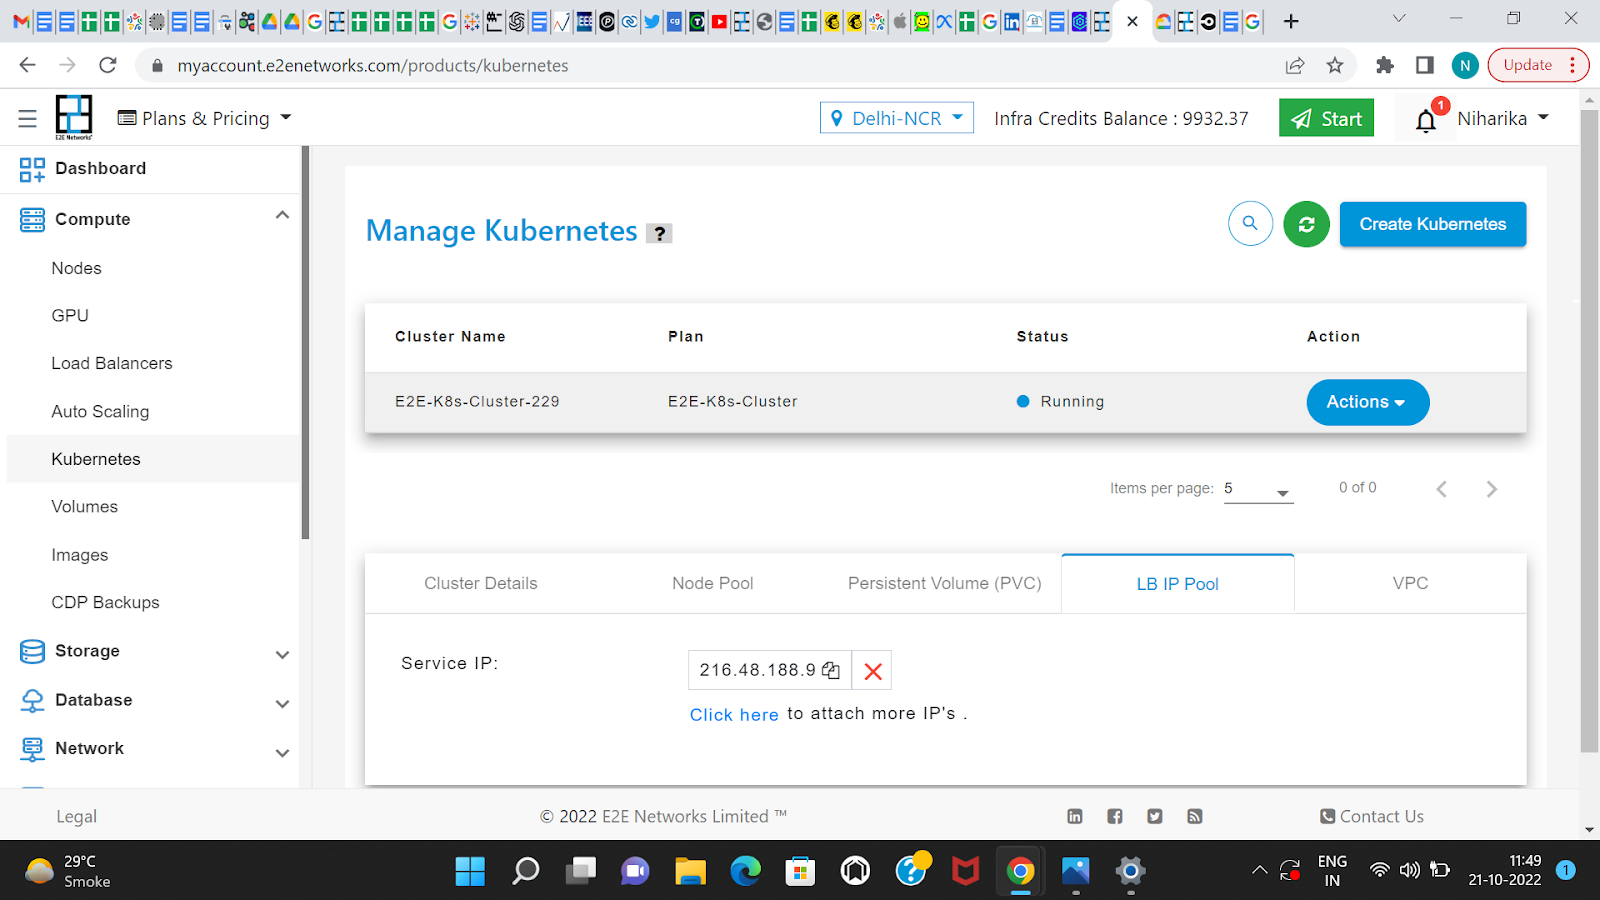Open the Manage Kubernetes help question mark

(x=659, y=233)
